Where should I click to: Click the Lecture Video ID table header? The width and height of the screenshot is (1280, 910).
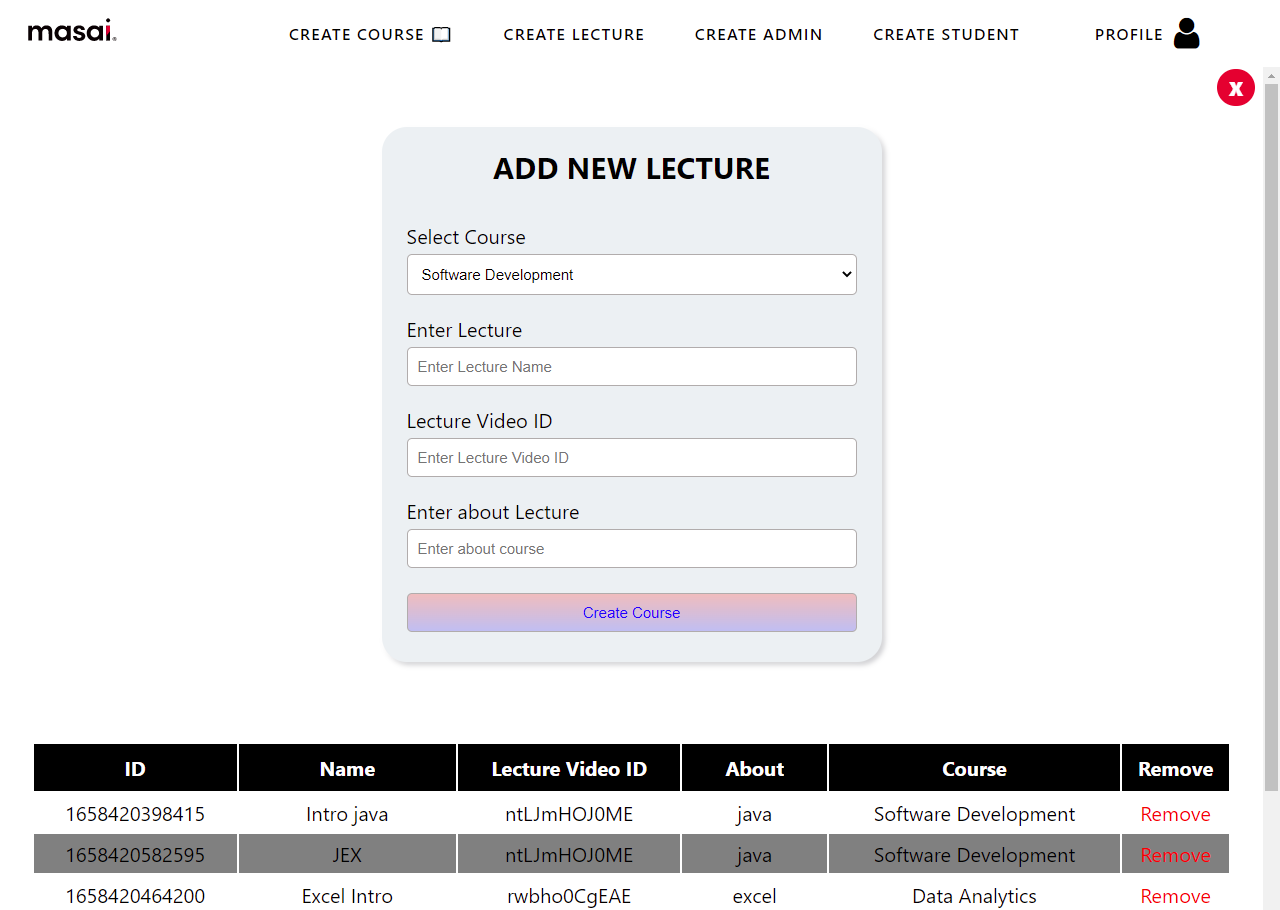(x=569, y=768)
